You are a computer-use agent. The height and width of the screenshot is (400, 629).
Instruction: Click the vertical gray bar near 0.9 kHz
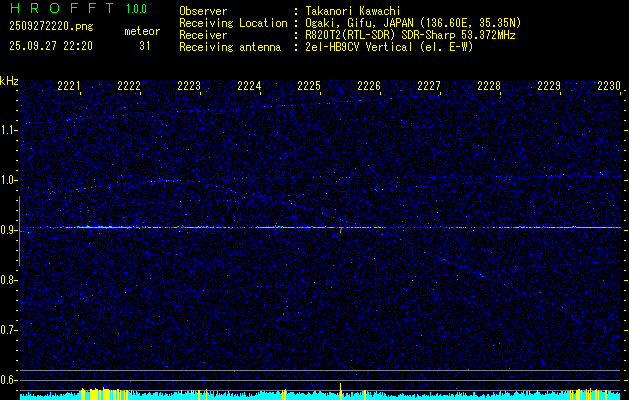(19, 231)
